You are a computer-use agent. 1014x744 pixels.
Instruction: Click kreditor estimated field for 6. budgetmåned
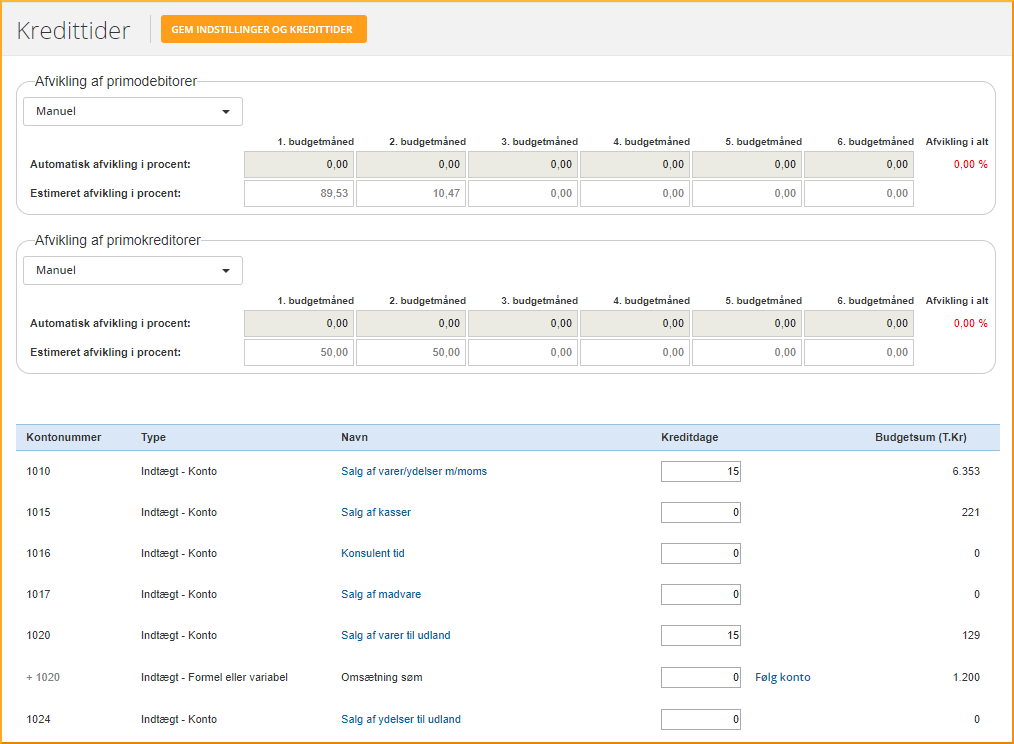(859, 352)
